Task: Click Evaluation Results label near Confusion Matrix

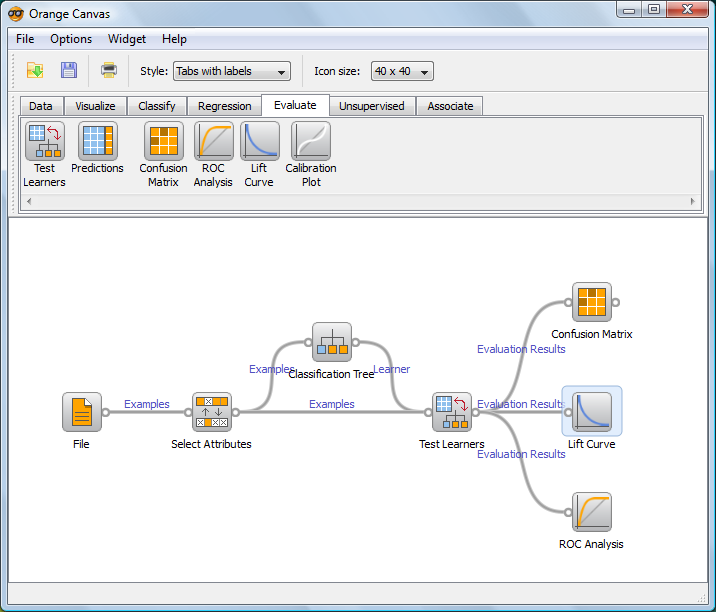Action: tap(521, 349)
